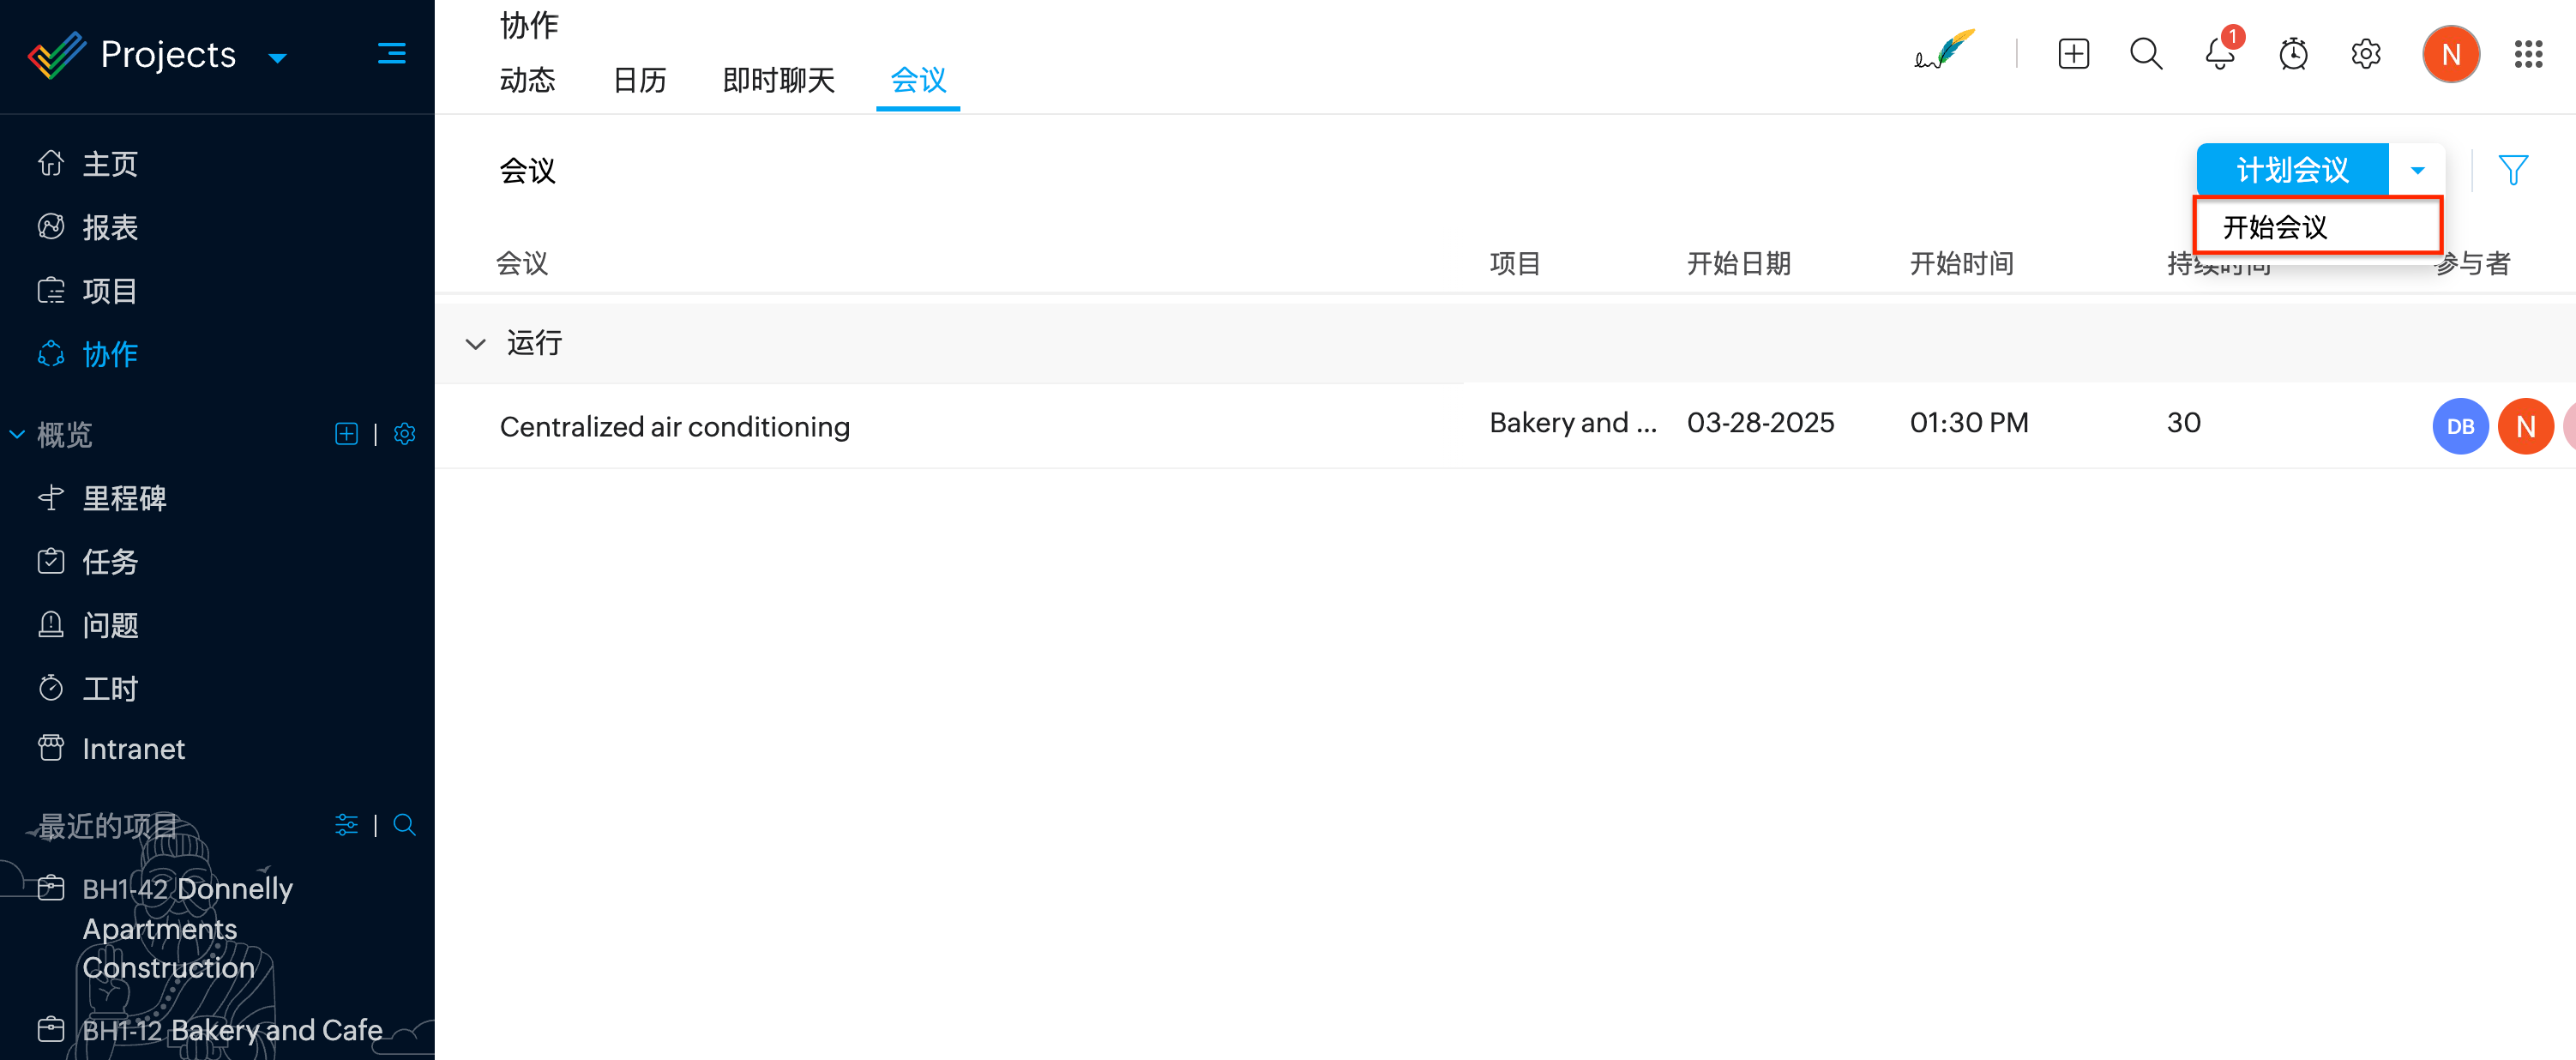Viewport: 2576px width, 1060px height.
Task: Click the 计划会议 dropdown arrow
Action: (x=2417, y=170)
